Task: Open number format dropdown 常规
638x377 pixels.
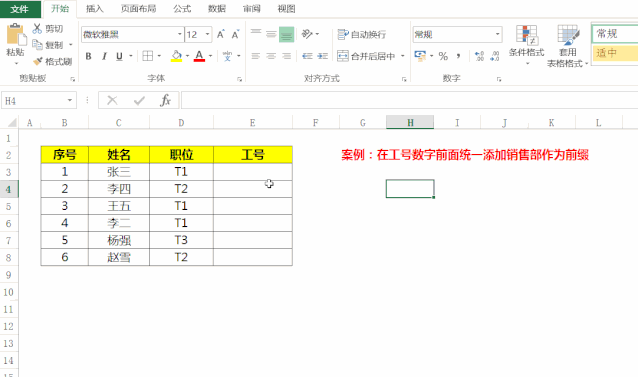Action: coord(498,35)
